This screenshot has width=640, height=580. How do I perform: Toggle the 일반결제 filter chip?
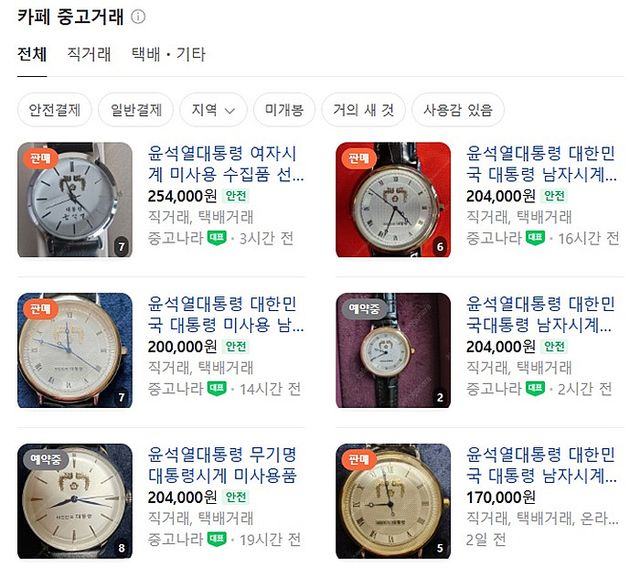[x=136, y=110]
